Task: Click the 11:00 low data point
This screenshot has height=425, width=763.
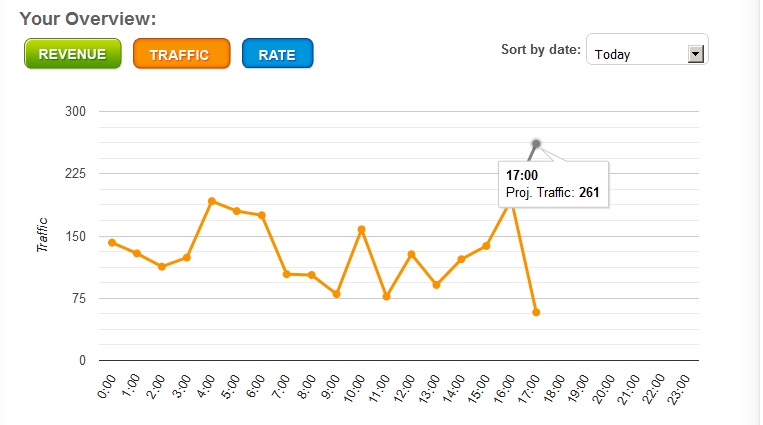Action: (x=386, y=296)
